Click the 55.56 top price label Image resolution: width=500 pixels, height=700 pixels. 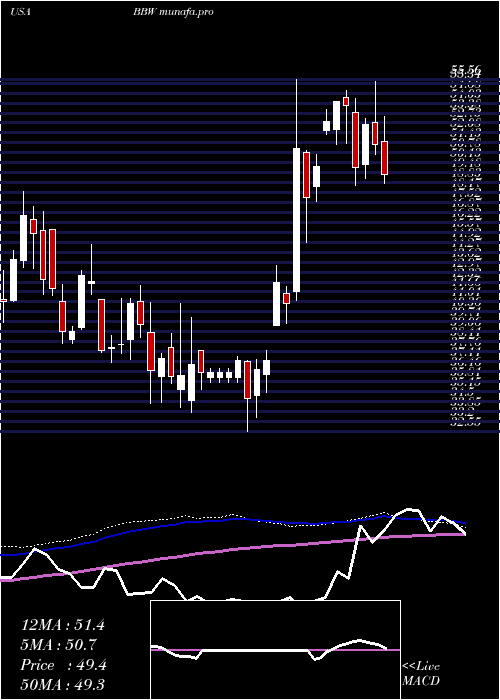(466, 69)
